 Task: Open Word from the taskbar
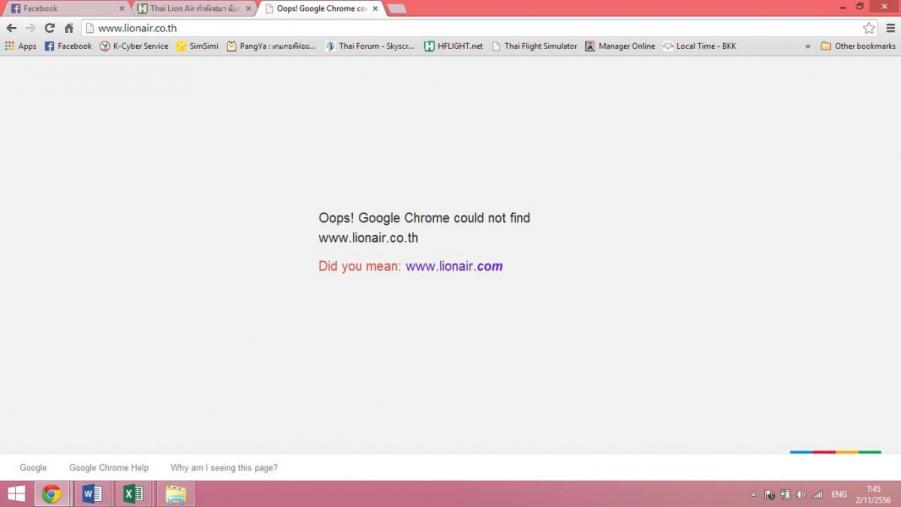click(92, 494)
